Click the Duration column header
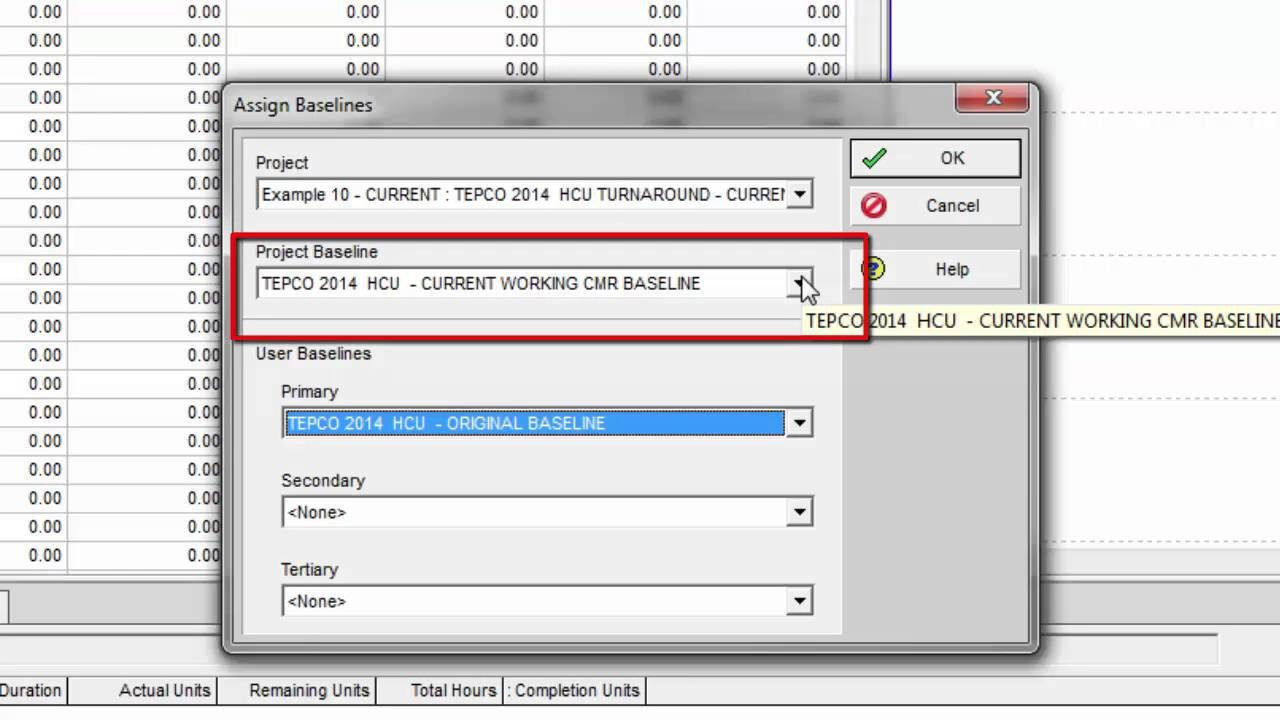Image resolution: width=1280 pixels, height=720 pixels. (x=33, y=690)
